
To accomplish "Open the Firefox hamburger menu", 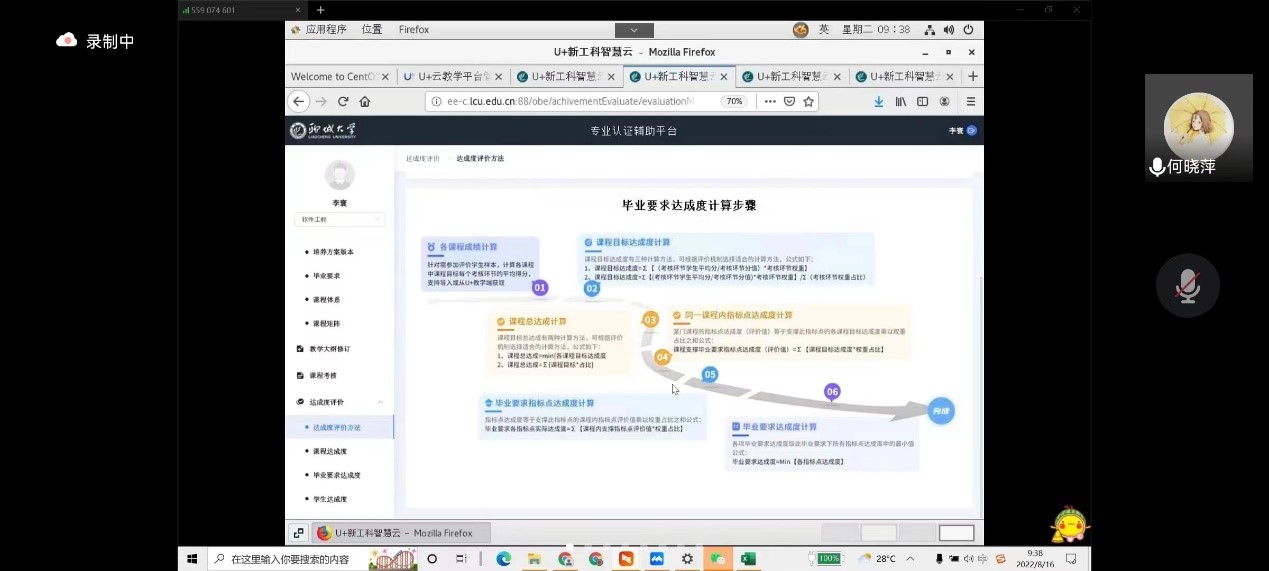I will [970, 101].
